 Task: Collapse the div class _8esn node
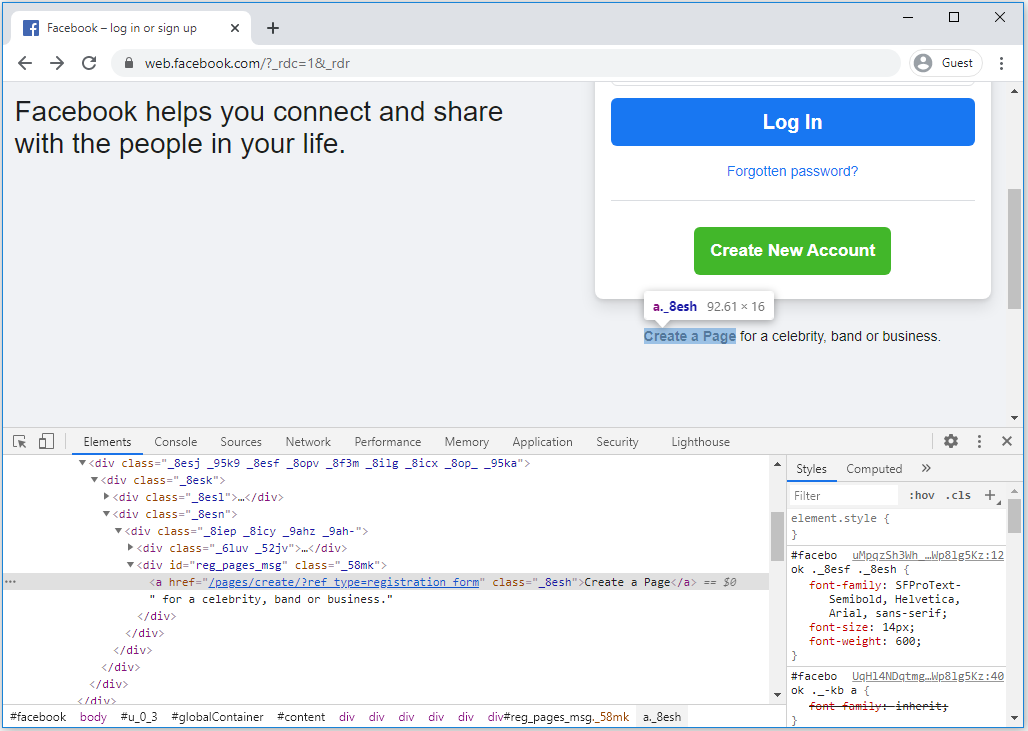[106, 514]
